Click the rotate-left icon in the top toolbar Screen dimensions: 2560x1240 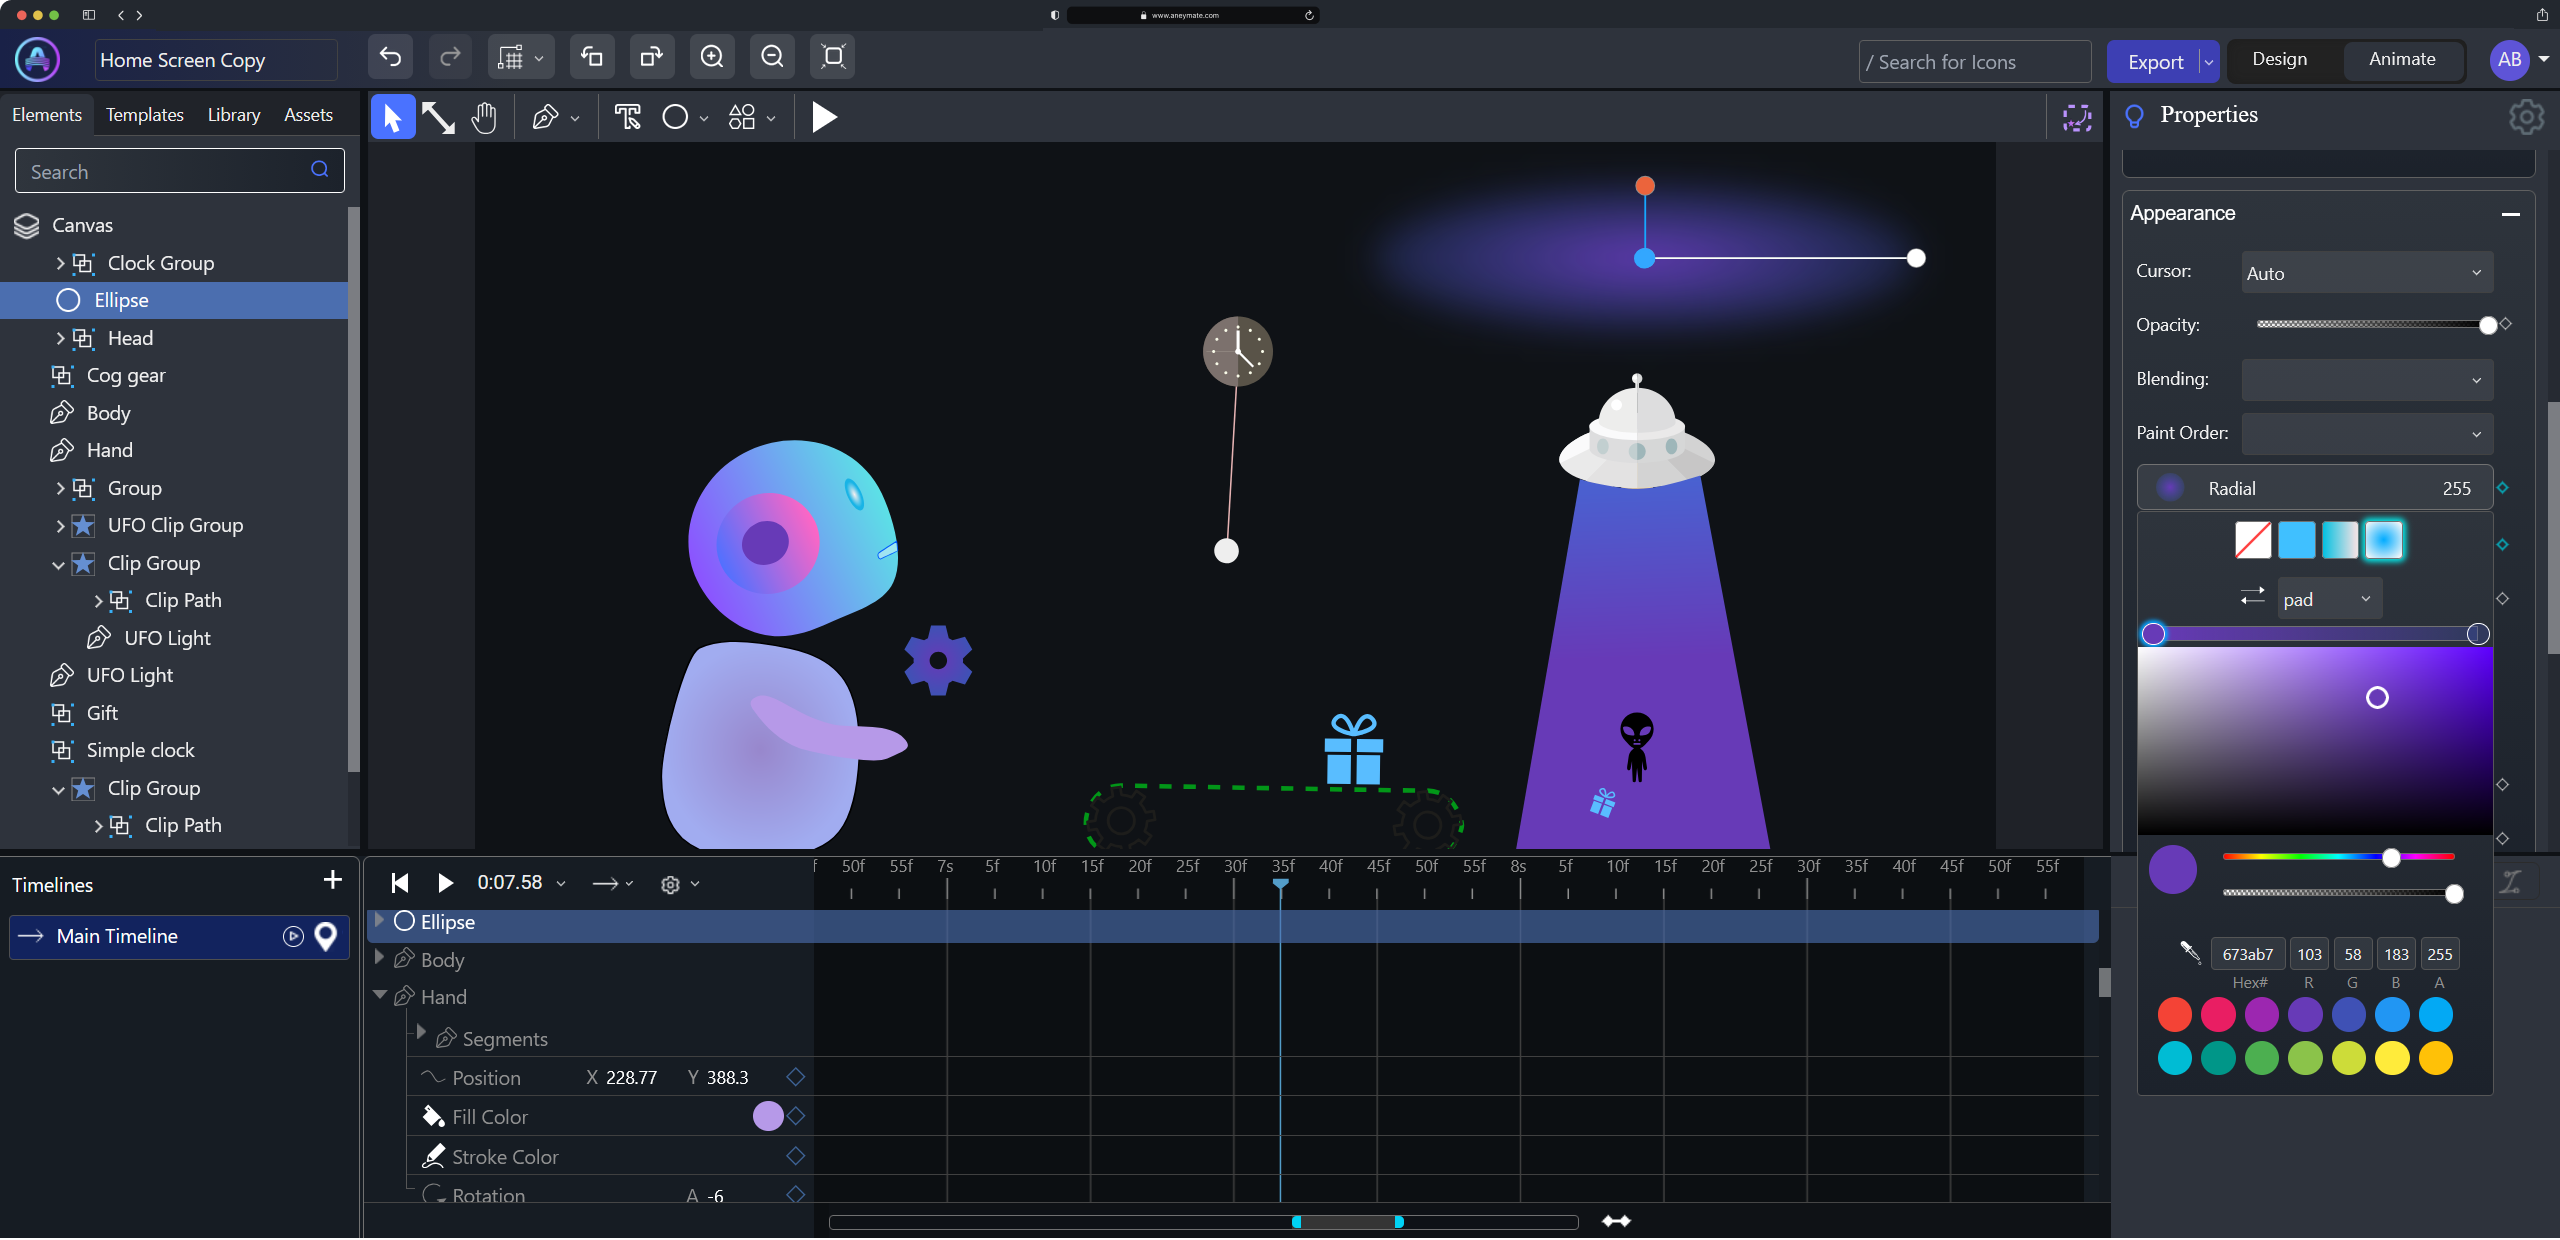[592, 57]
